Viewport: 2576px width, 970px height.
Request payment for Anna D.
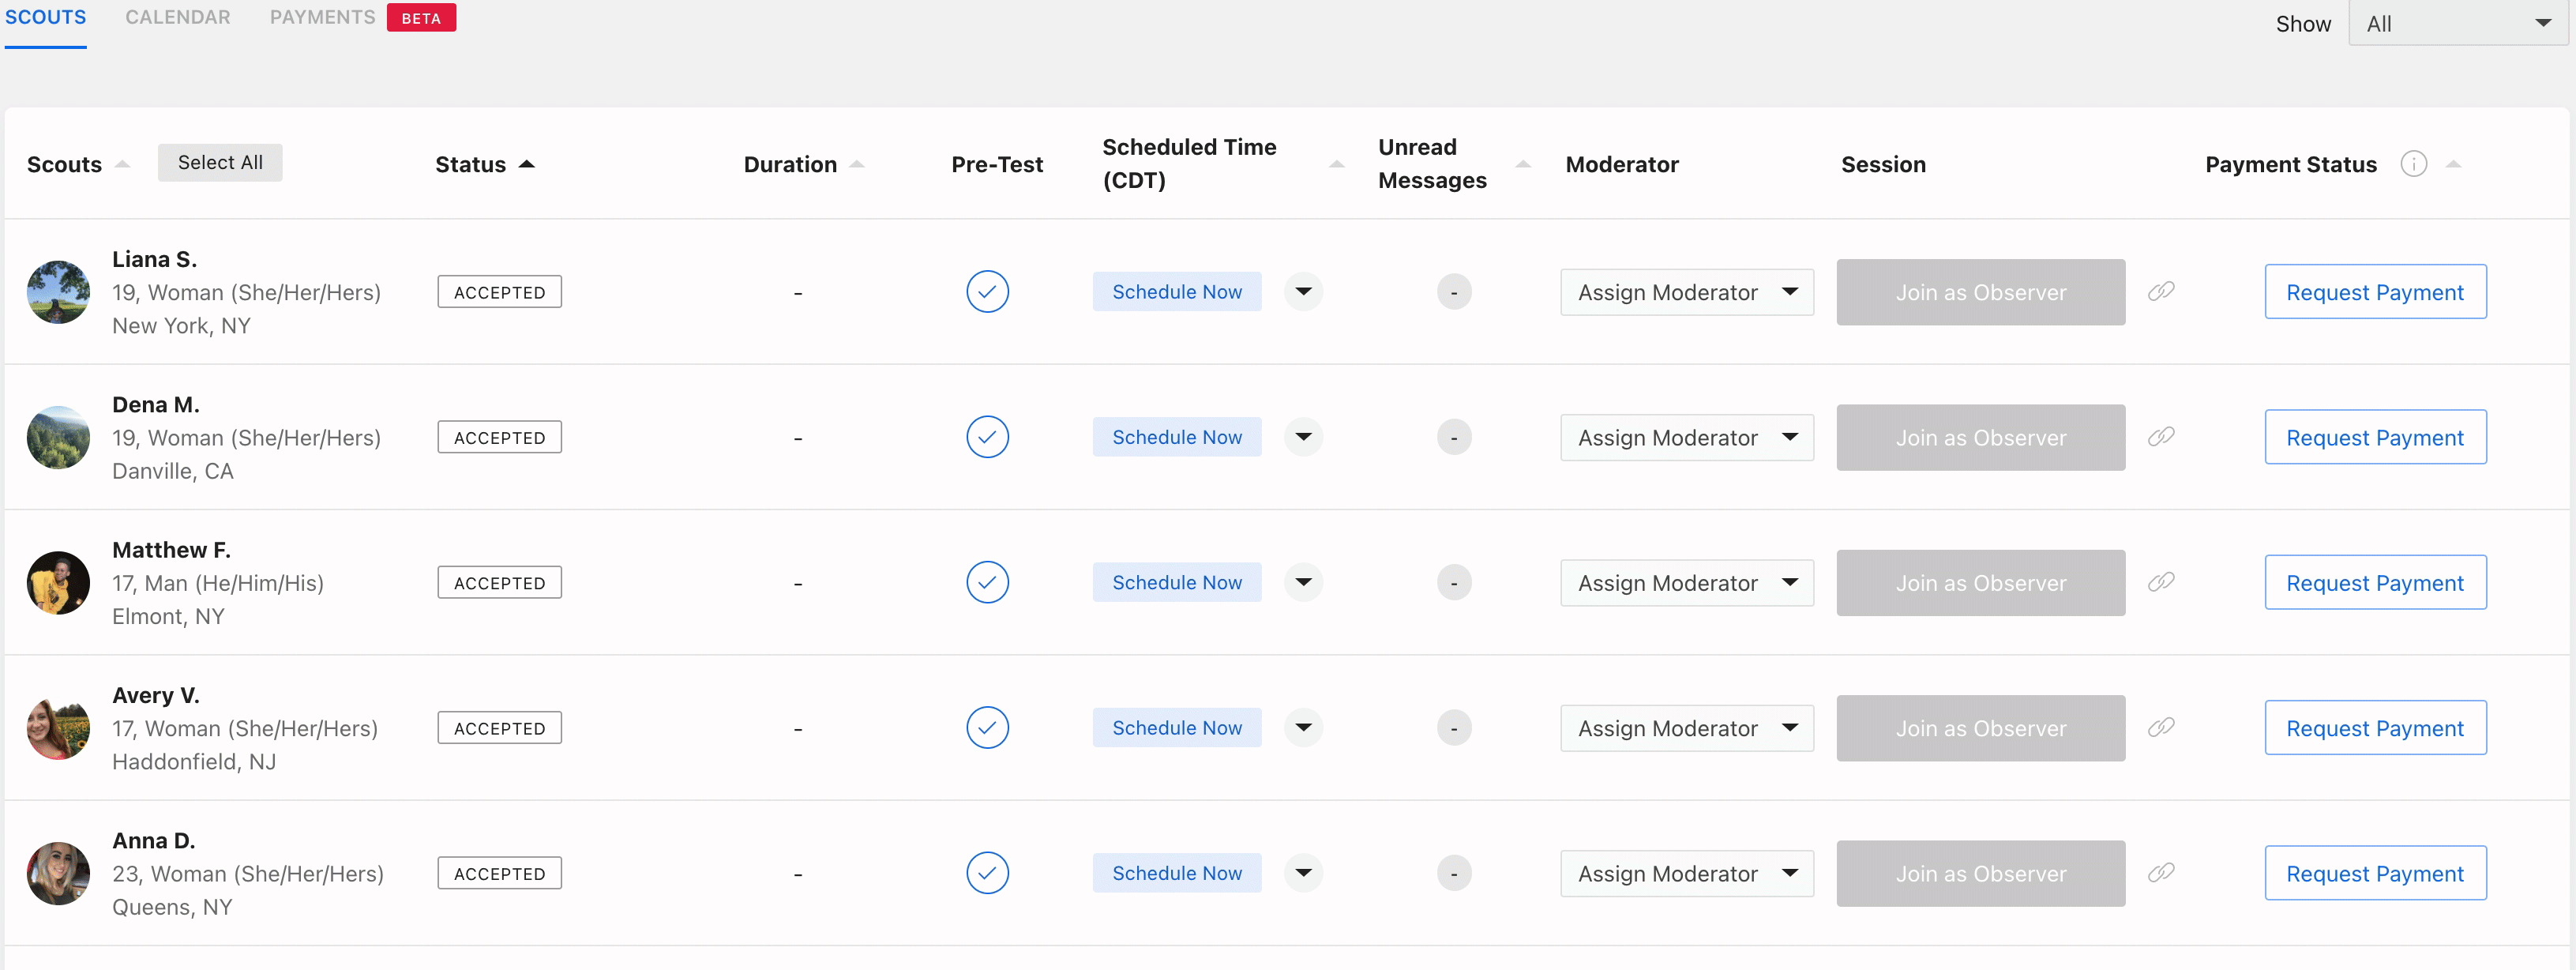pyautogui.click(x=2375, y=873)
